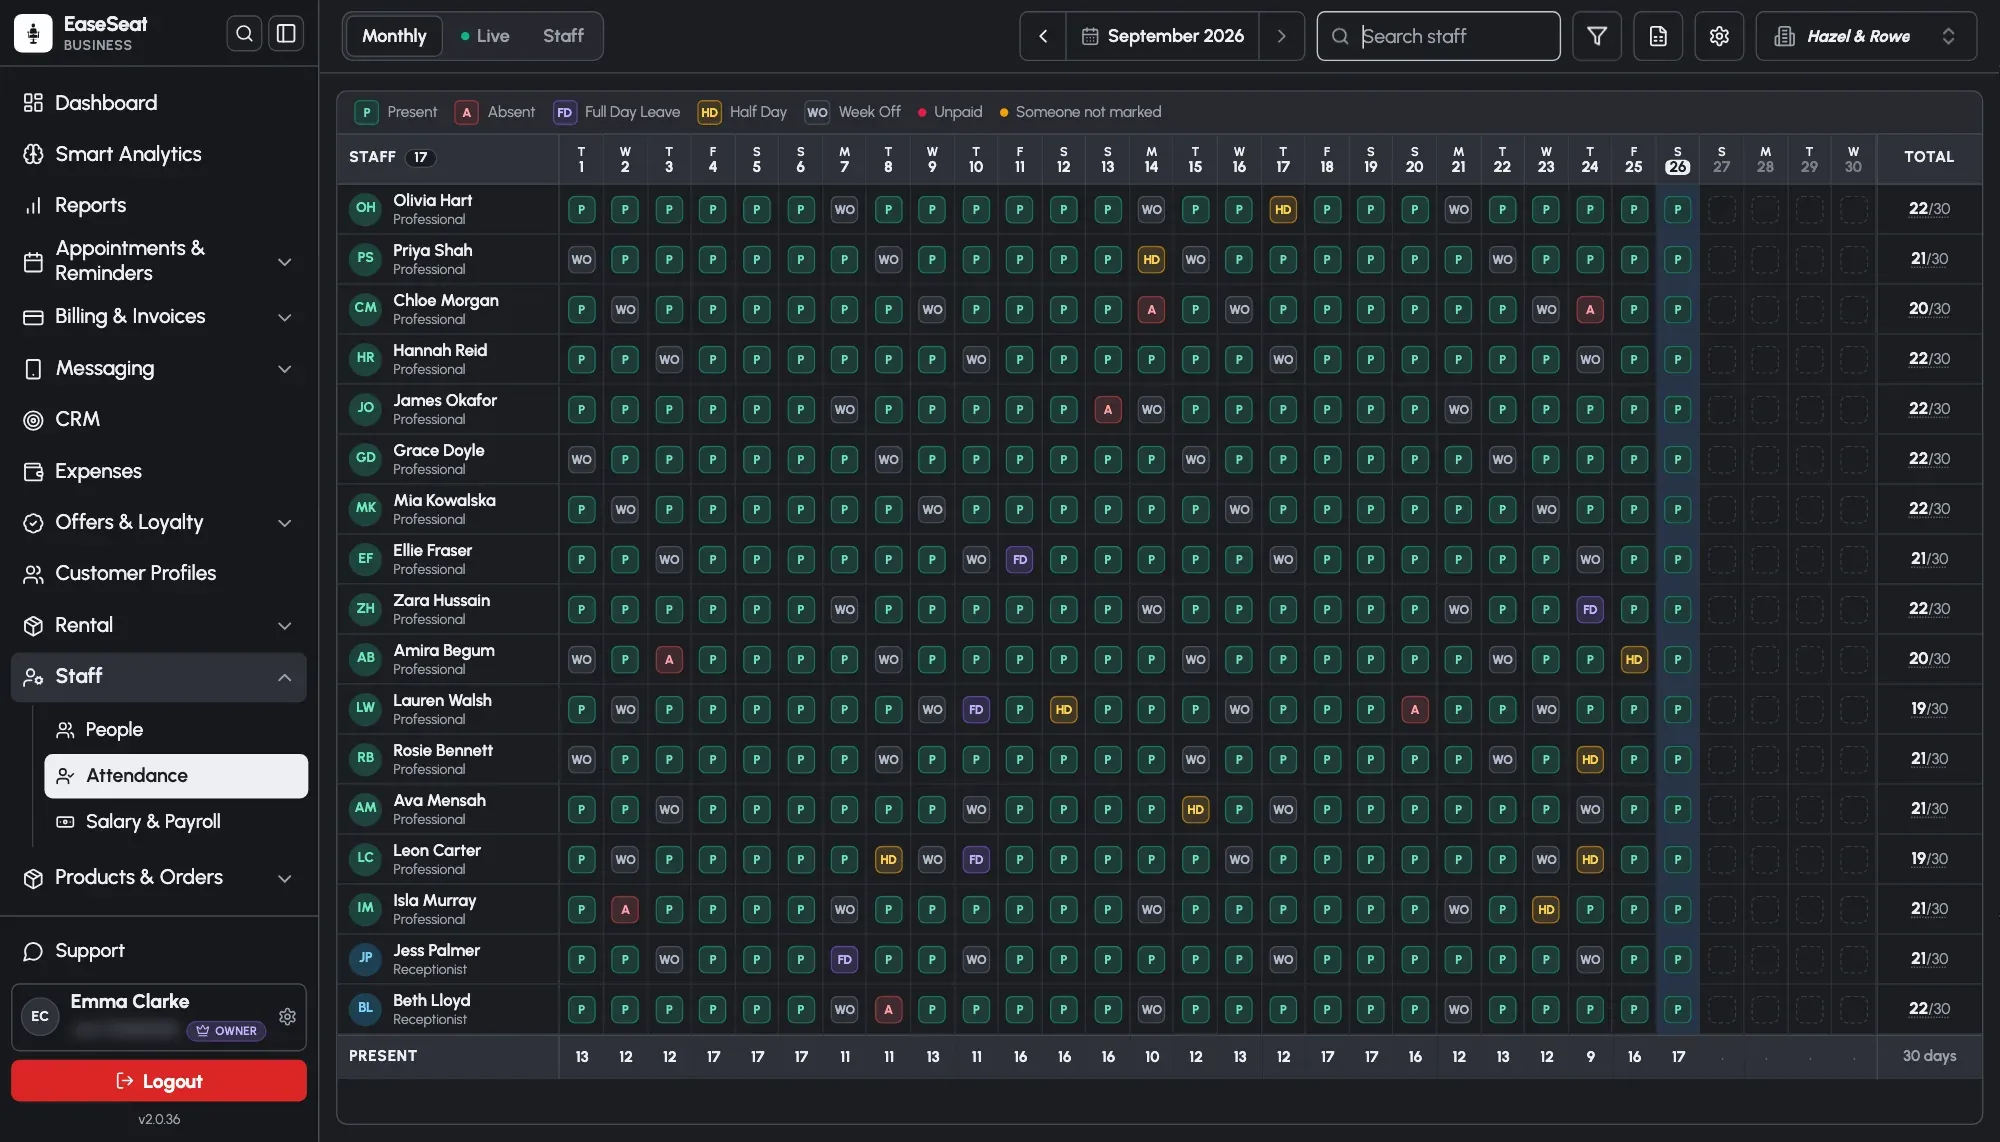Open CRM in sidebar
Image resolution: width=2000 pixels, height=1142 pixels.
click(x=160, y=419)
